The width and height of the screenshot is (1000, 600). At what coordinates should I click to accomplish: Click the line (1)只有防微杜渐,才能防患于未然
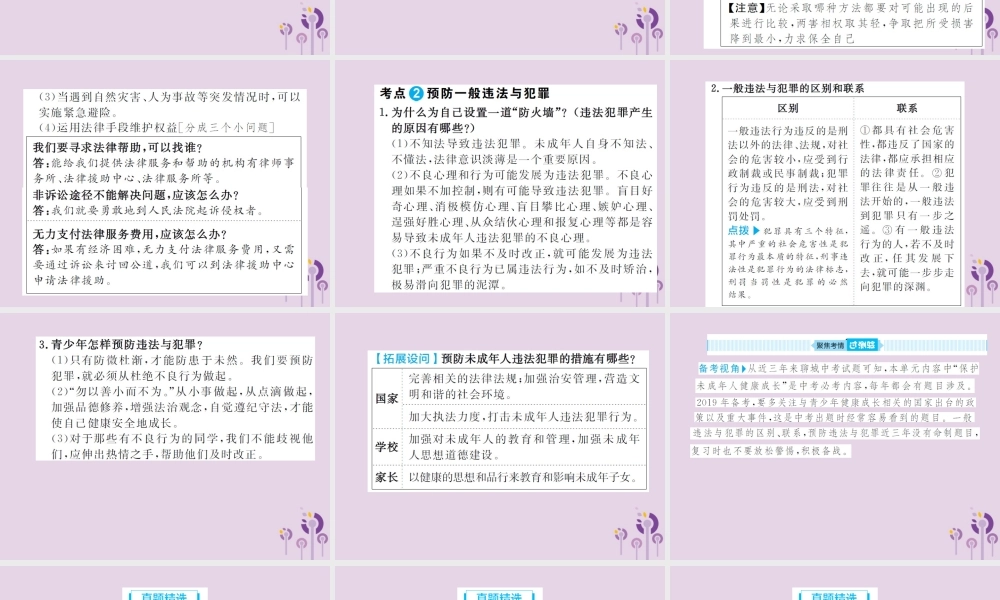point(148,360)
